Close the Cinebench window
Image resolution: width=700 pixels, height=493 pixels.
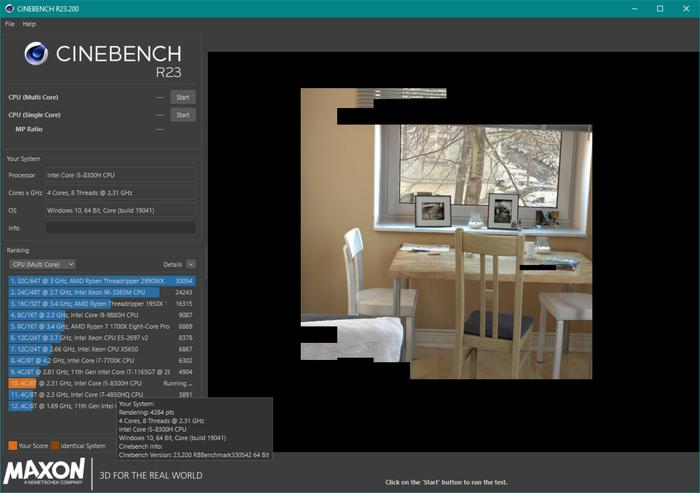(686, 9)
